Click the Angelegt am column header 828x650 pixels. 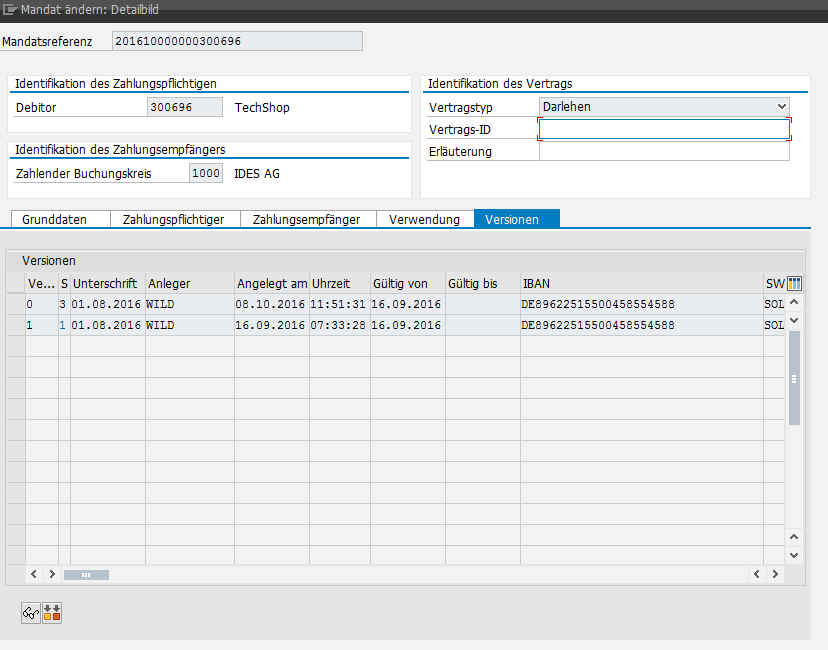(x=271, y=283)
